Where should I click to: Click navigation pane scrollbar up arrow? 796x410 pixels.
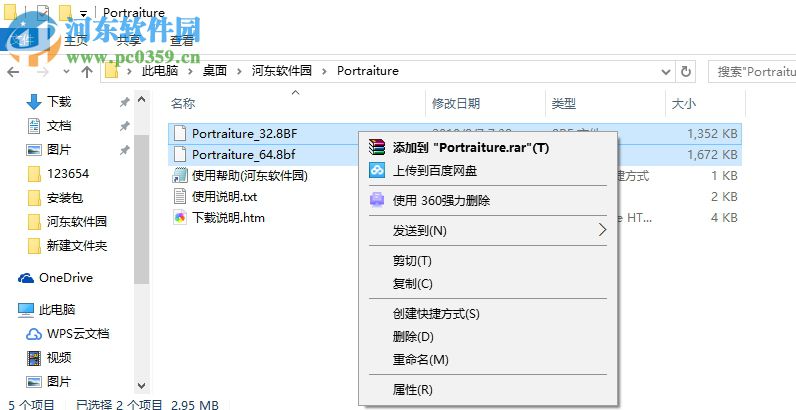[x=142, y=99]
